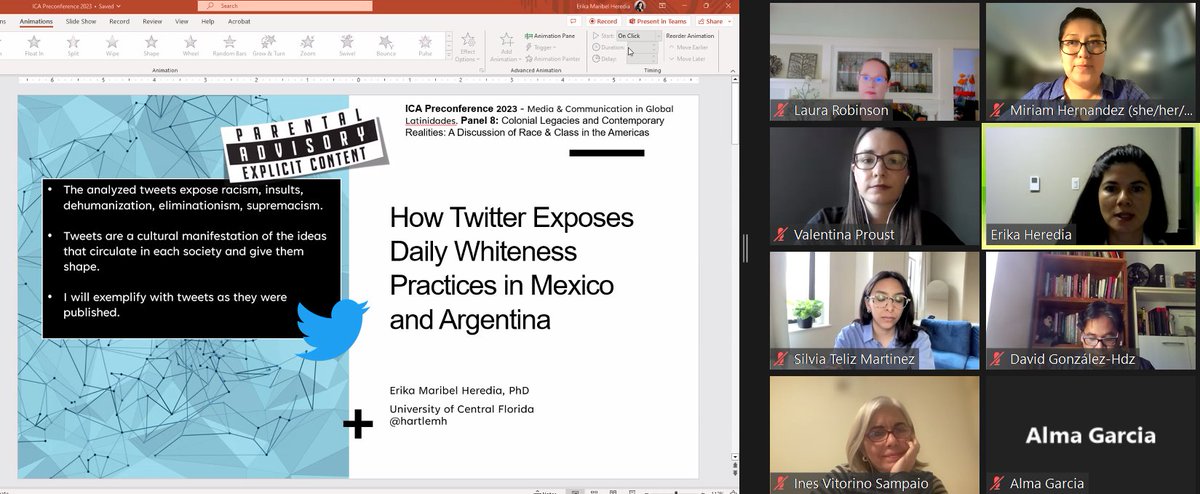Switch to Normal view in status bar

click(x=577, y=491)
